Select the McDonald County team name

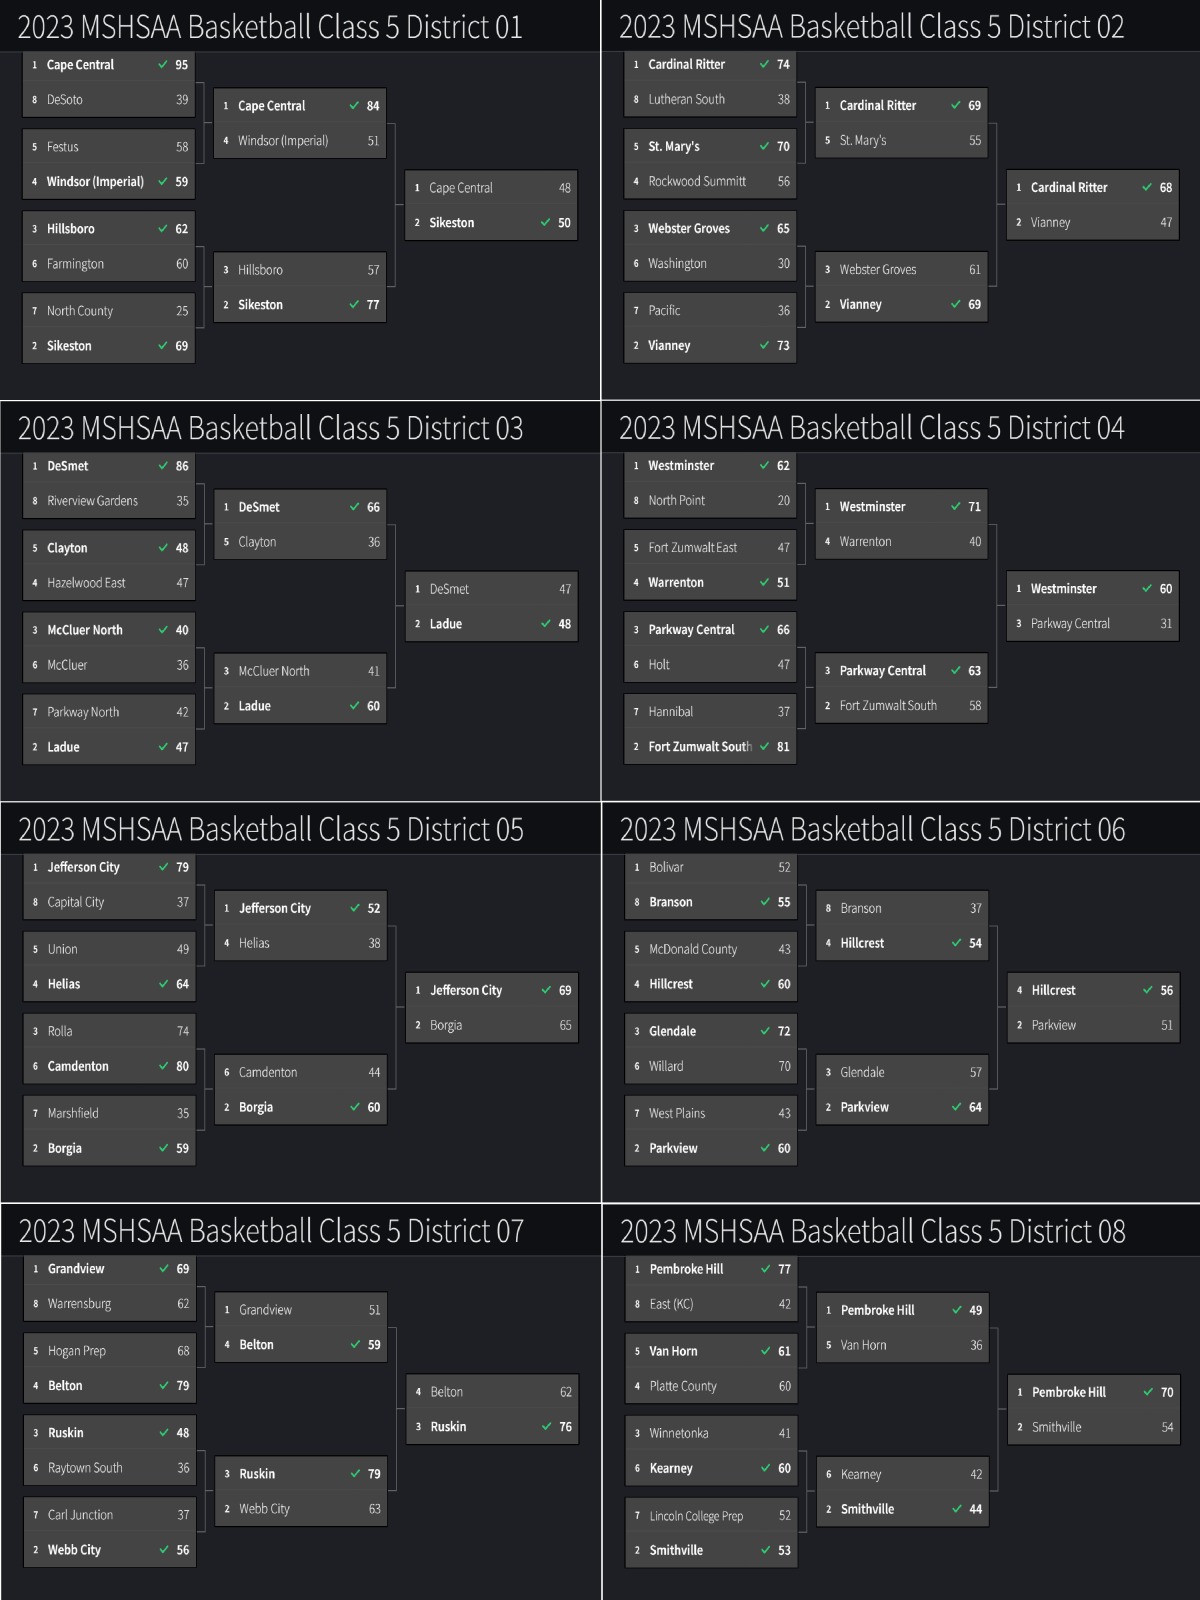693,949
